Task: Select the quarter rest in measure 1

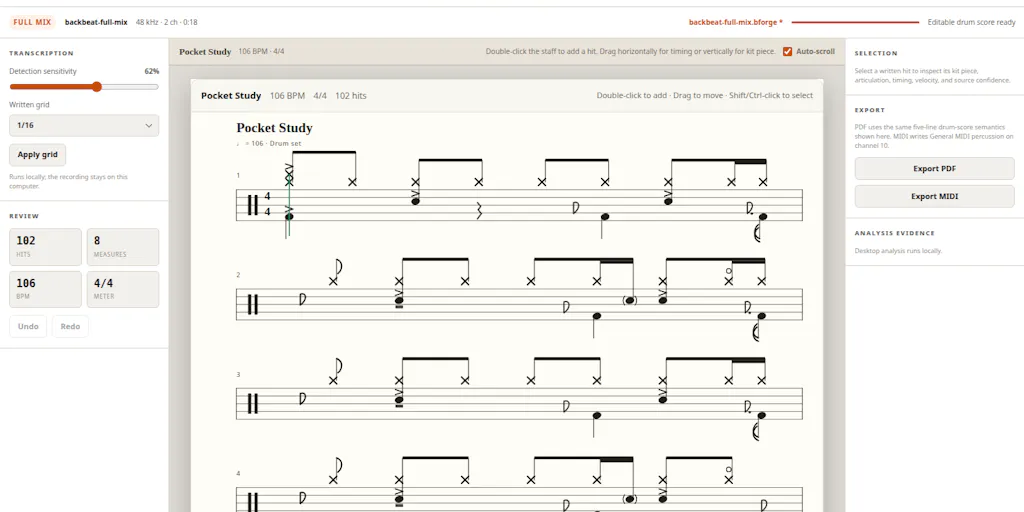Action: point(479,210)
